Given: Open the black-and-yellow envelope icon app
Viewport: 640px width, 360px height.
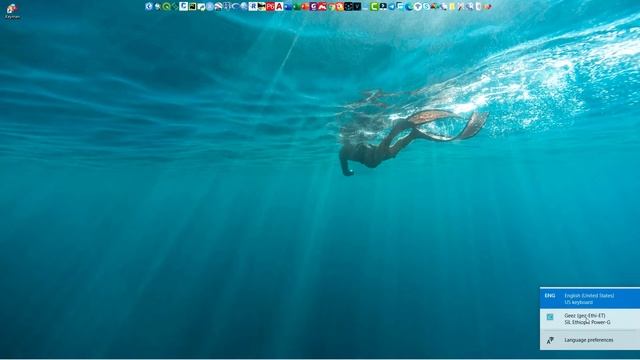Looking at the screenshot, I should pos(262,6).
